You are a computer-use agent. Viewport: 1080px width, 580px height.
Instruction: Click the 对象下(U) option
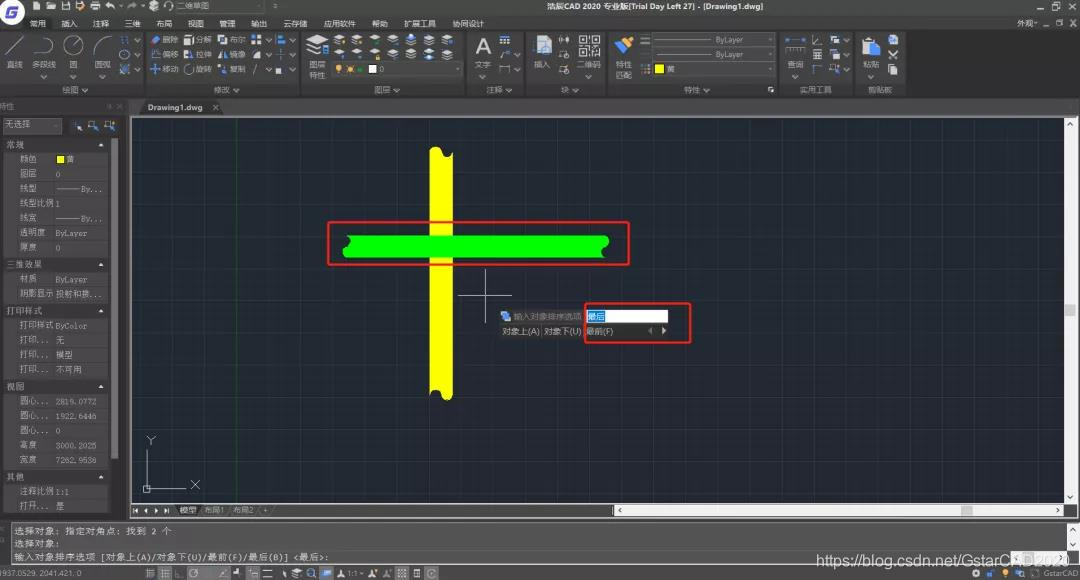coord(562,331)
